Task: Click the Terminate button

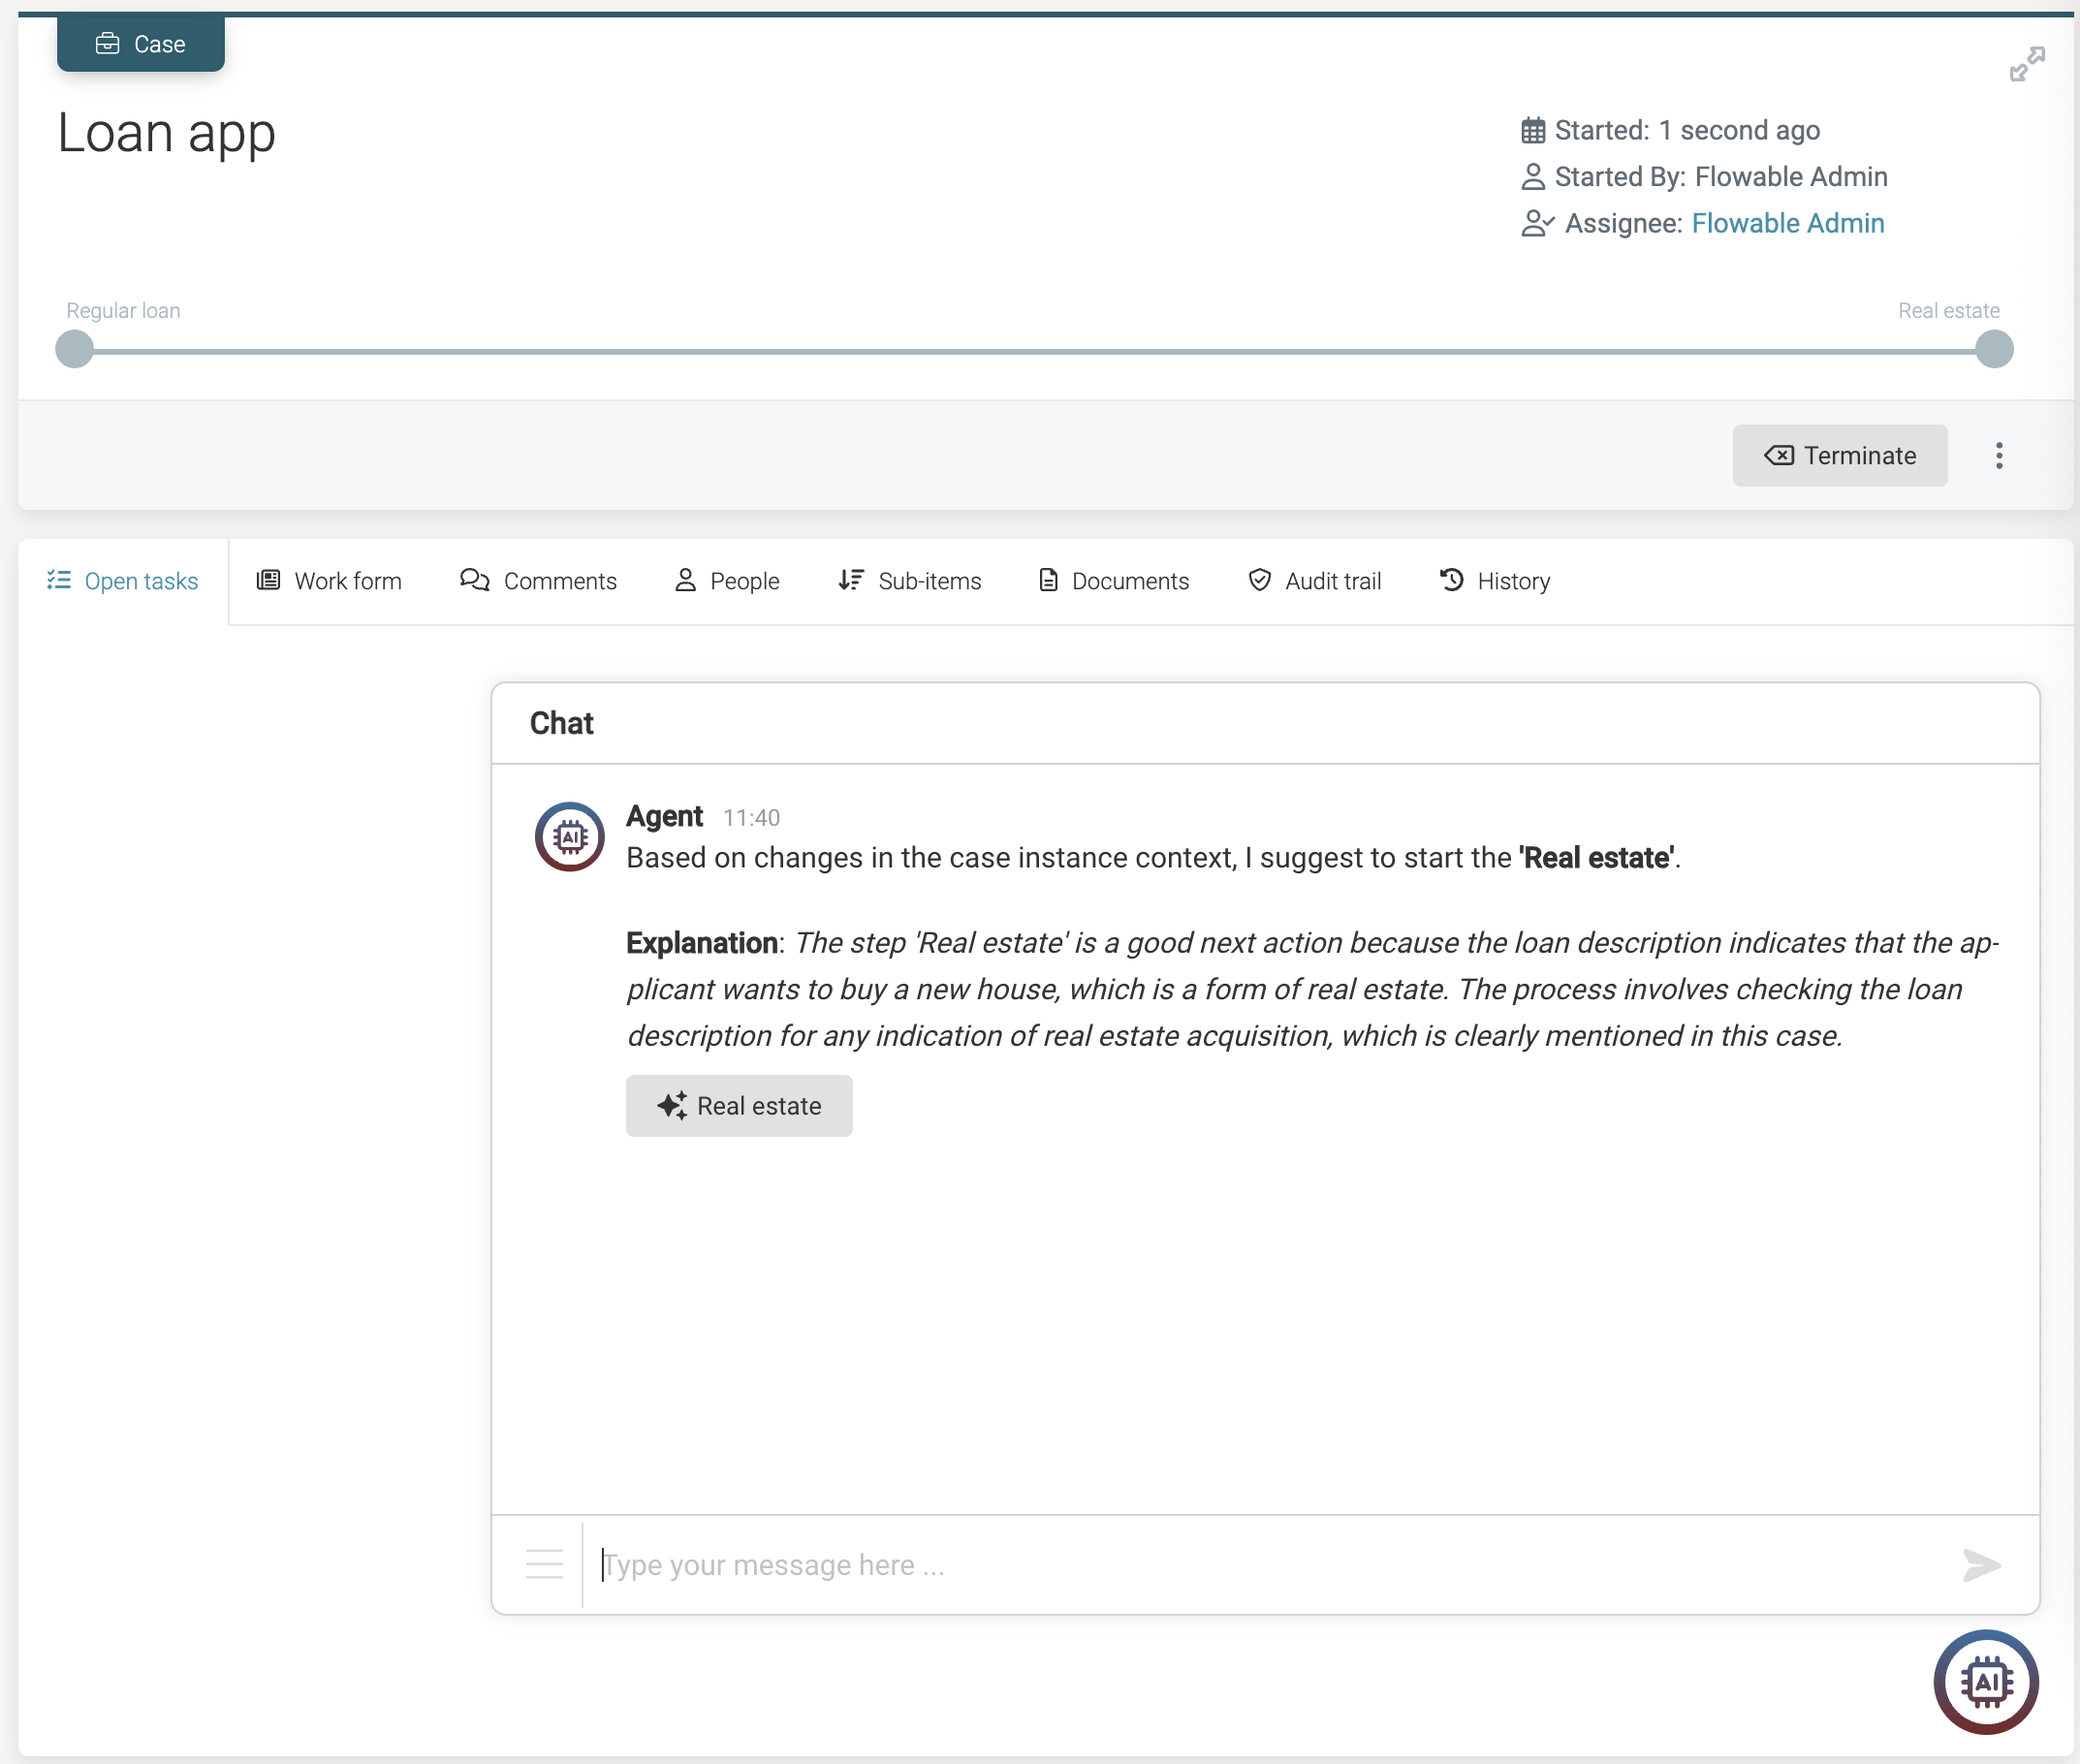Action: [1840, 455]
